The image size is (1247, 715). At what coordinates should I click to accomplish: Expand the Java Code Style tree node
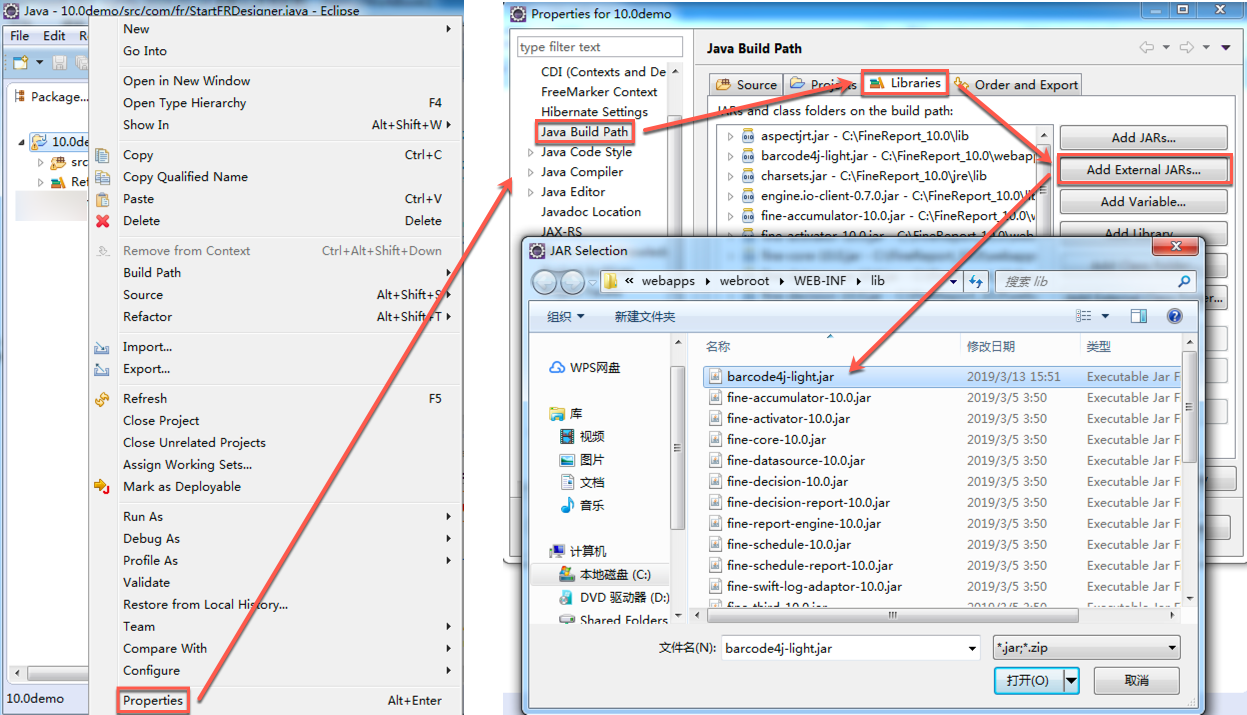(x=530, y=152)
